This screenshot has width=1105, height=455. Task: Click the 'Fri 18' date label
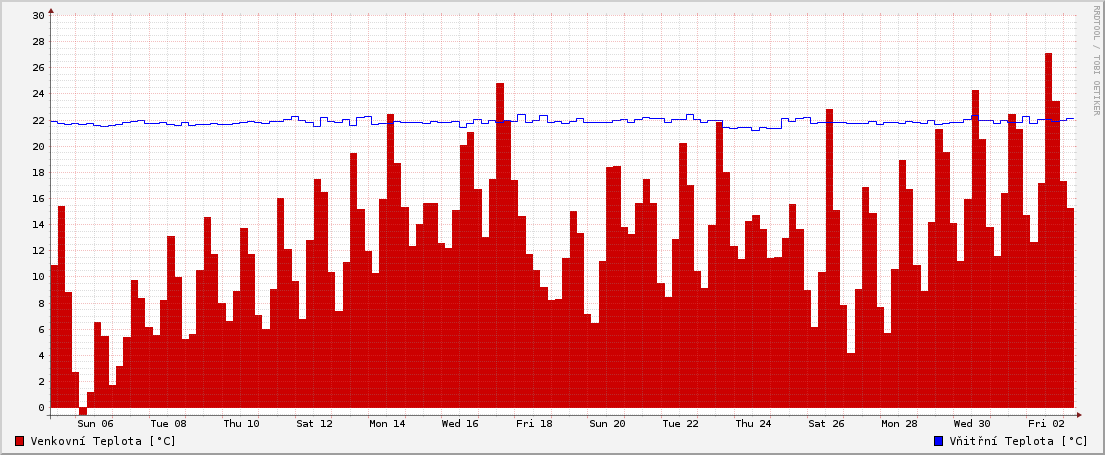click(x=534, y=424)
